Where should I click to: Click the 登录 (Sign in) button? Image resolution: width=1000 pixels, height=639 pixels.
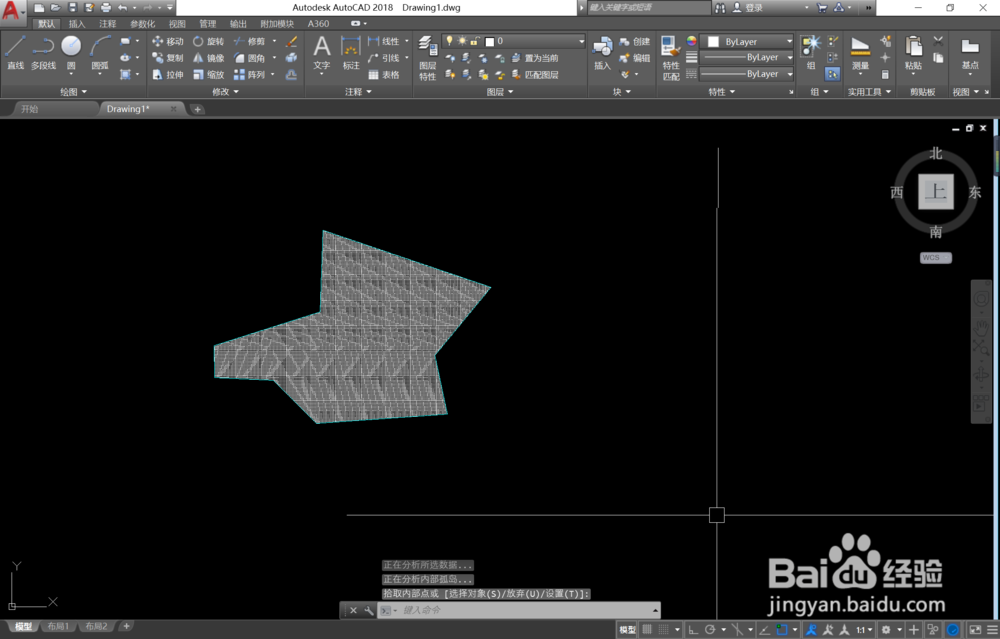(747, 8)
